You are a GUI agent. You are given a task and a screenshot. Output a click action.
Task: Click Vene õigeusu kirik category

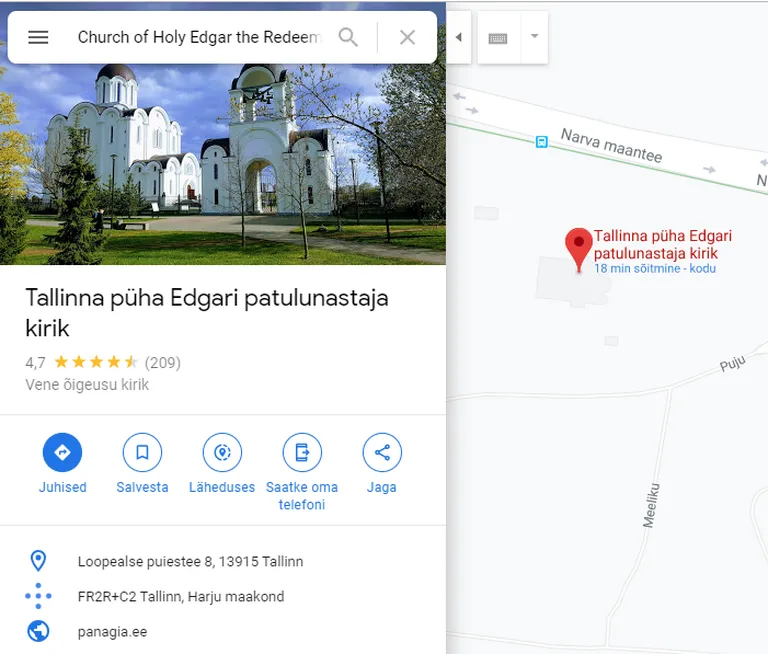pos(87,385)
